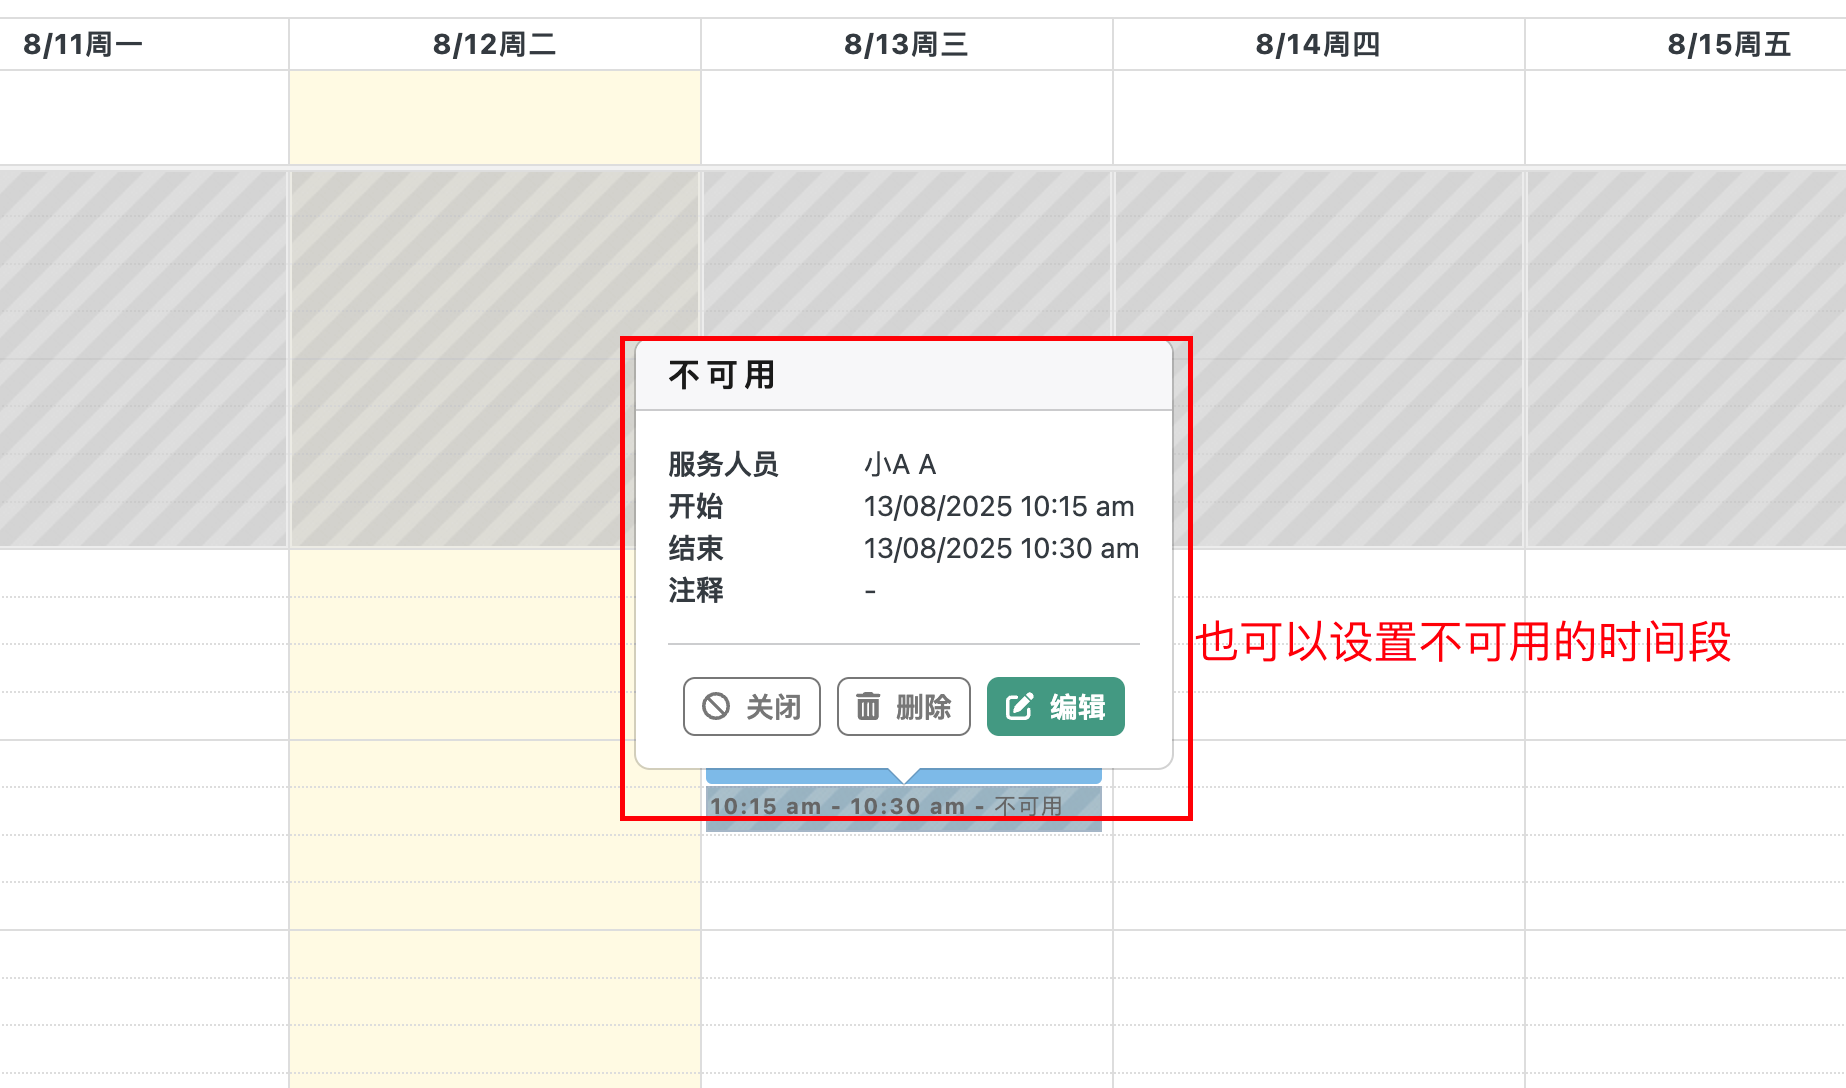Select the 8/13周三 column header
Image resolution: width=1846 pixels, height=1088 pixels.
[x=906, y=45]
